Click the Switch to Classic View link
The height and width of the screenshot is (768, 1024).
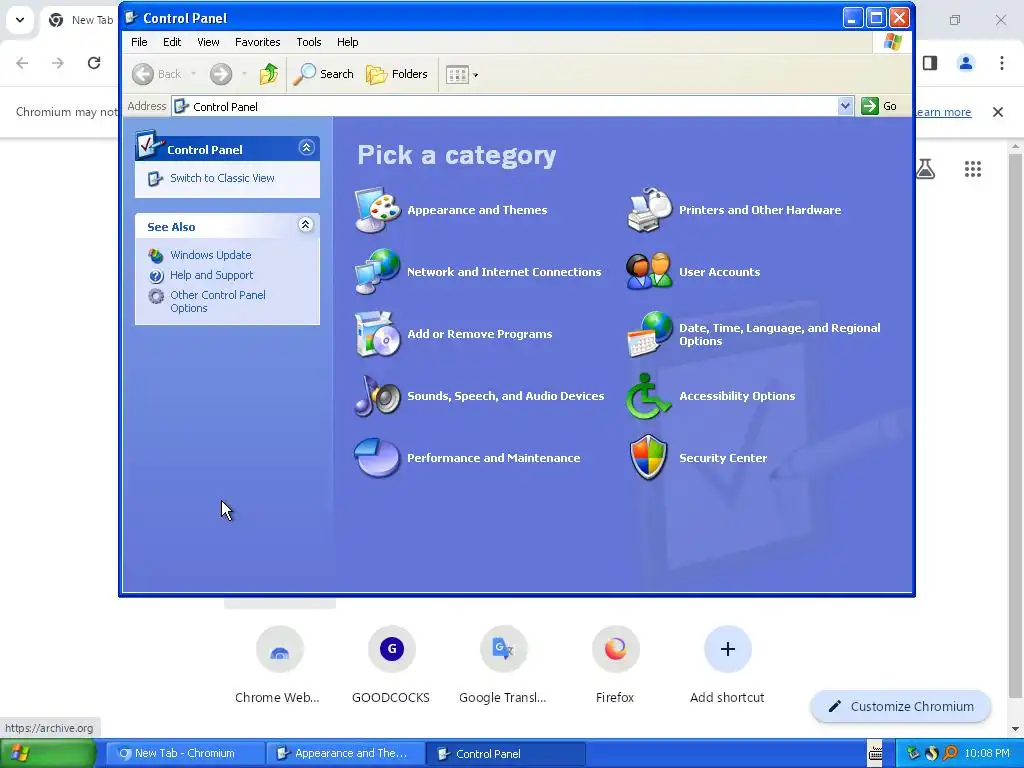222,178
